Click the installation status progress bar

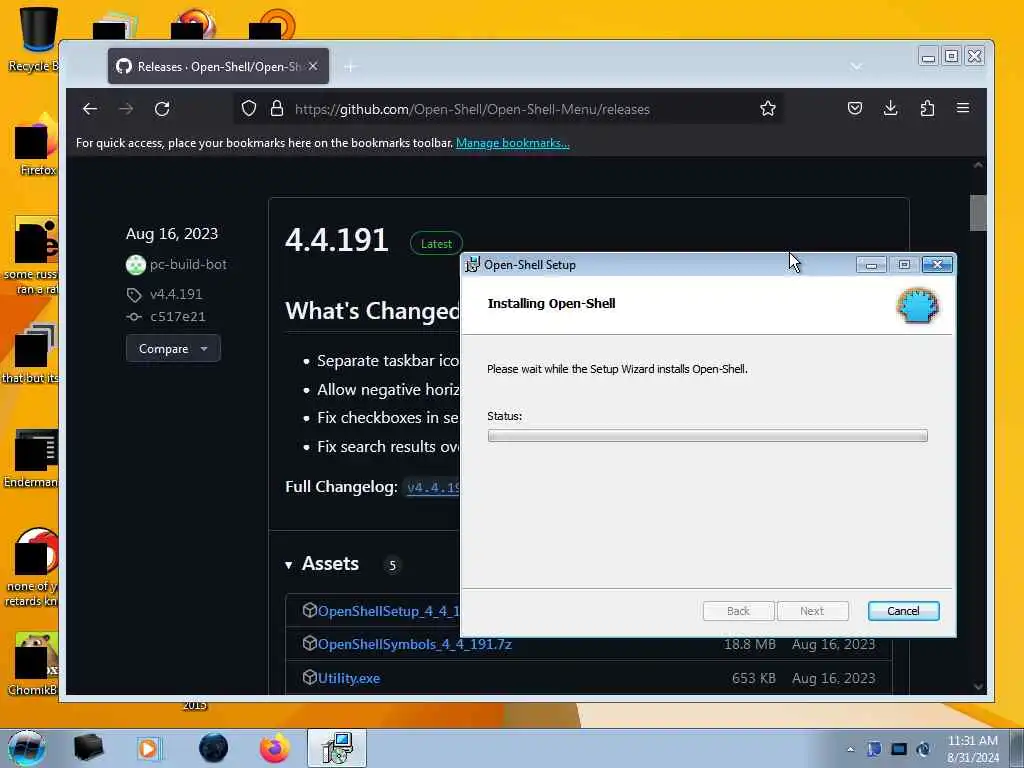coord(707,436)
